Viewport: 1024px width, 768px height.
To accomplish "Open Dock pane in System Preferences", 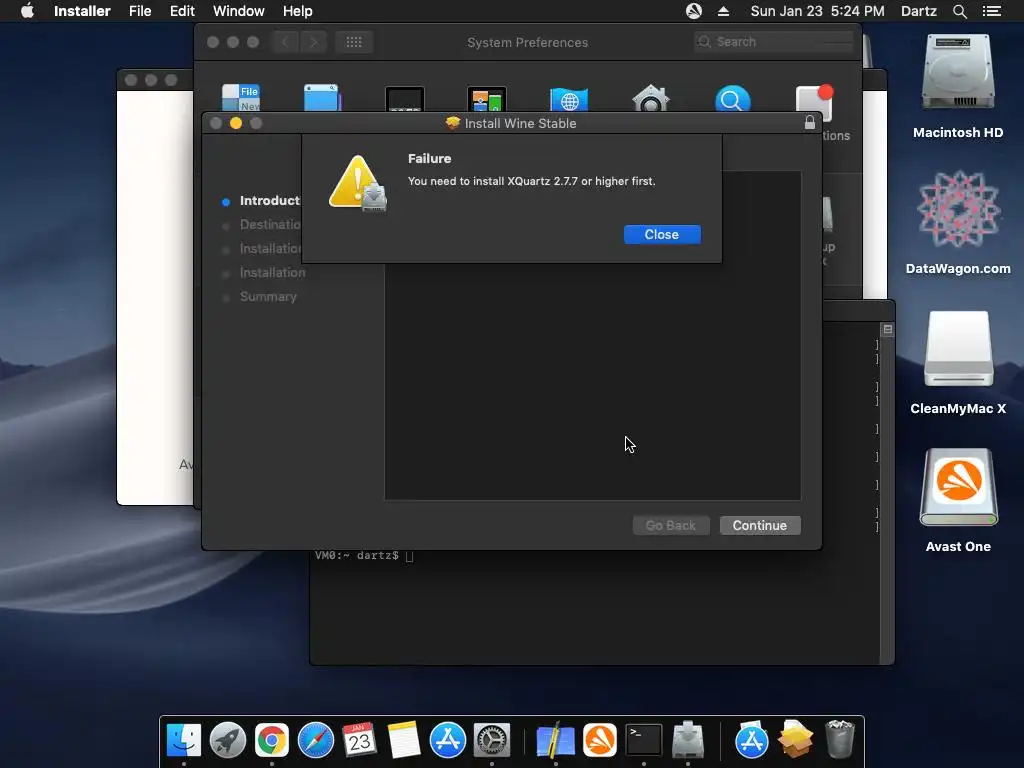I will [405, 99].
